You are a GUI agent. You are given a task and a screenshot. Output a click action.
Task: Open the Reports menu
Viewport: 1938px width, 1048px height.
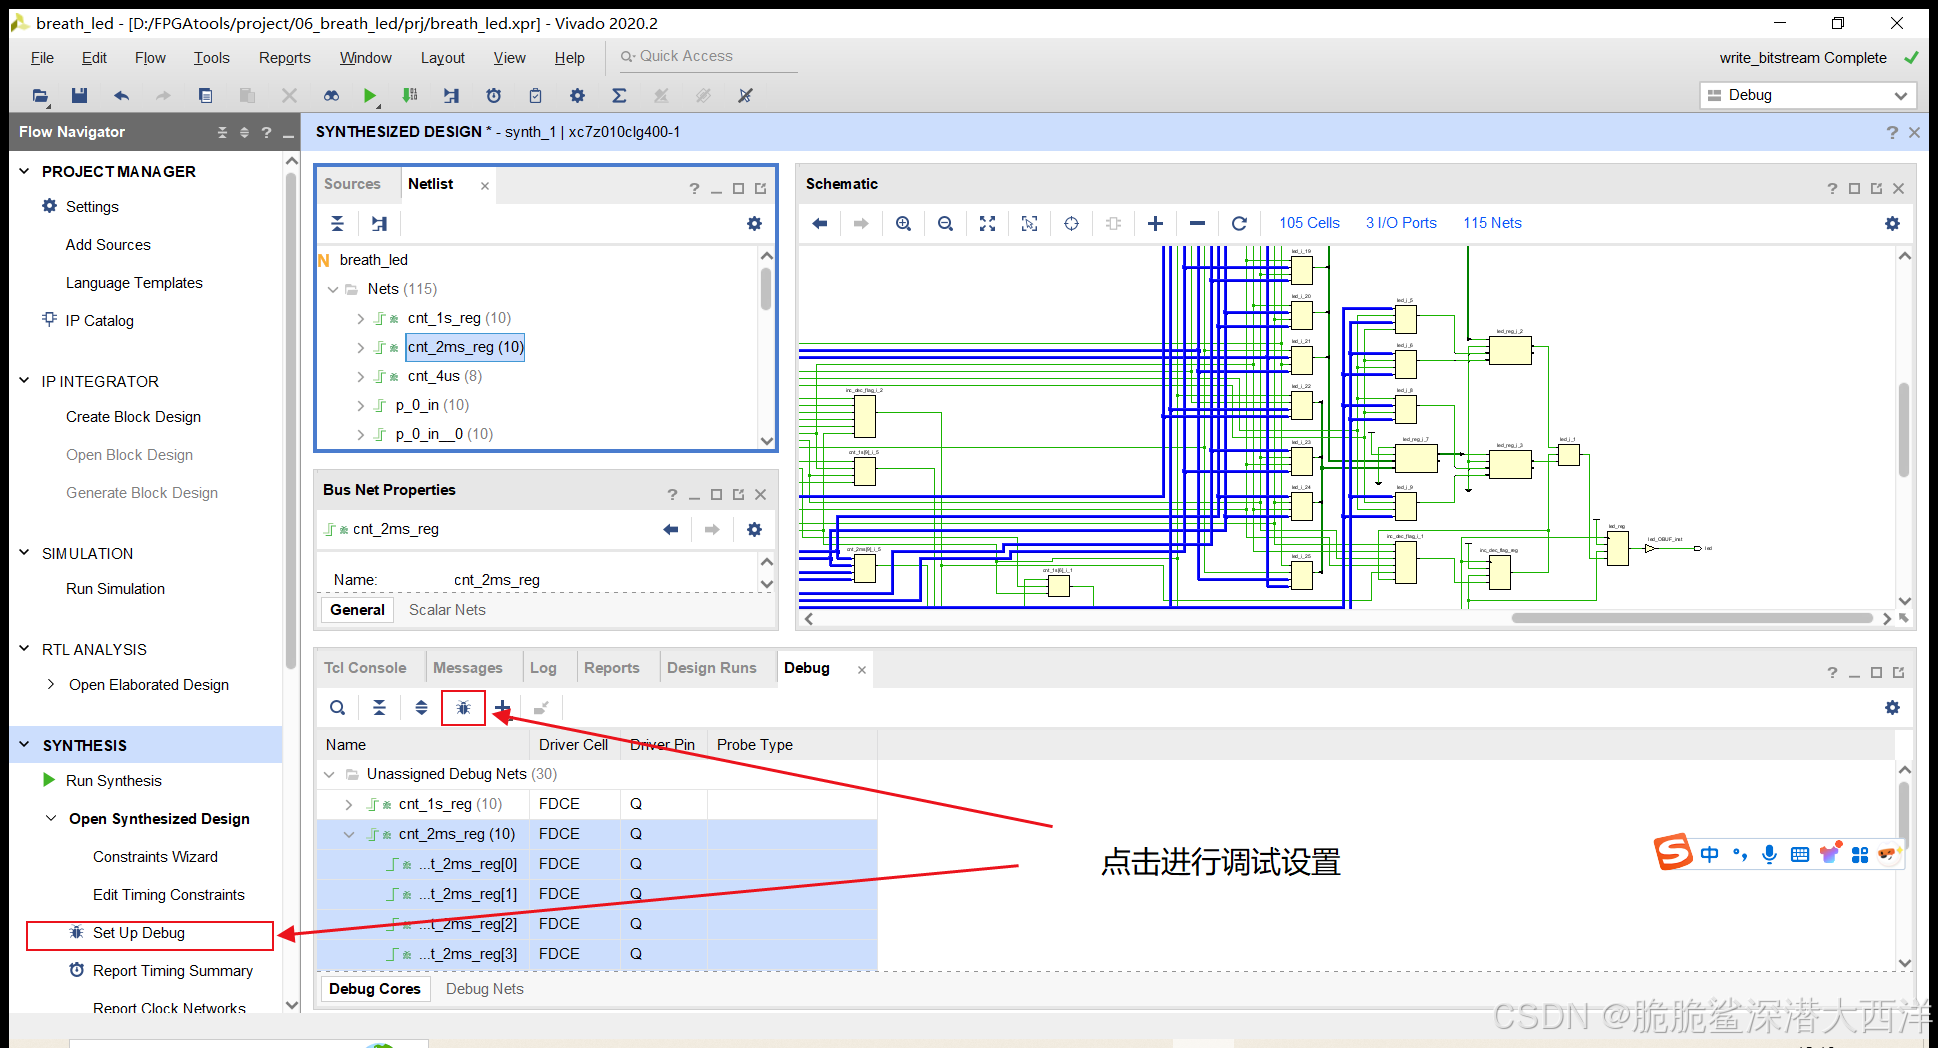tap(284, 58)
